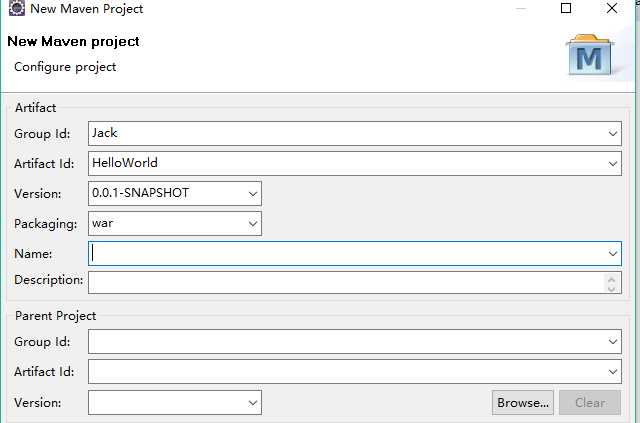The height and width of the screenshot is (423, 640).
Task: Close the New Maven Project dialog
Action: point(612,8)
